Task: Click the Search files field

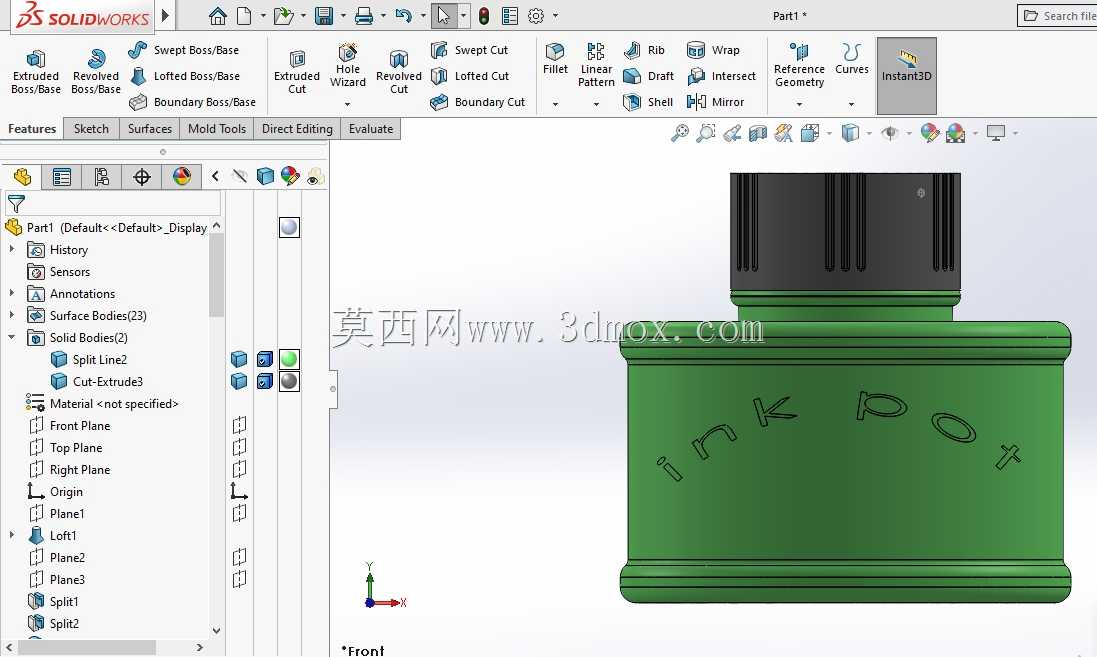Action: (1057, 15)
